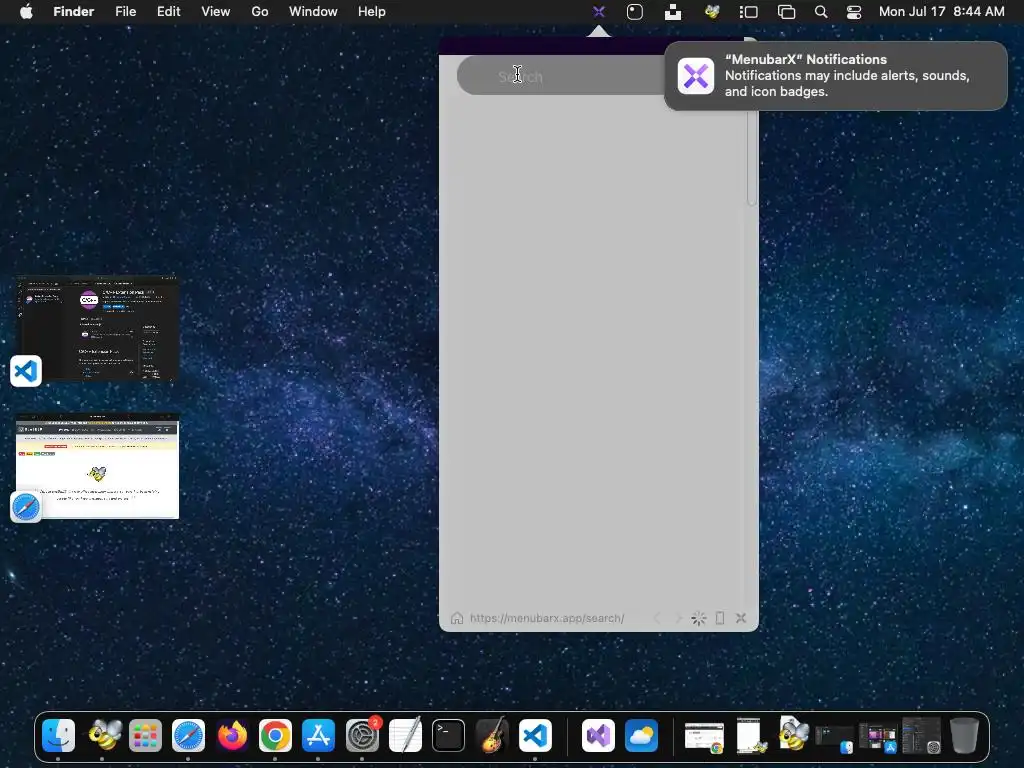Select the Safari Stage Manager thumbnail
Image resolution: width=1024 pixels, height=768 pixels.
97,466
